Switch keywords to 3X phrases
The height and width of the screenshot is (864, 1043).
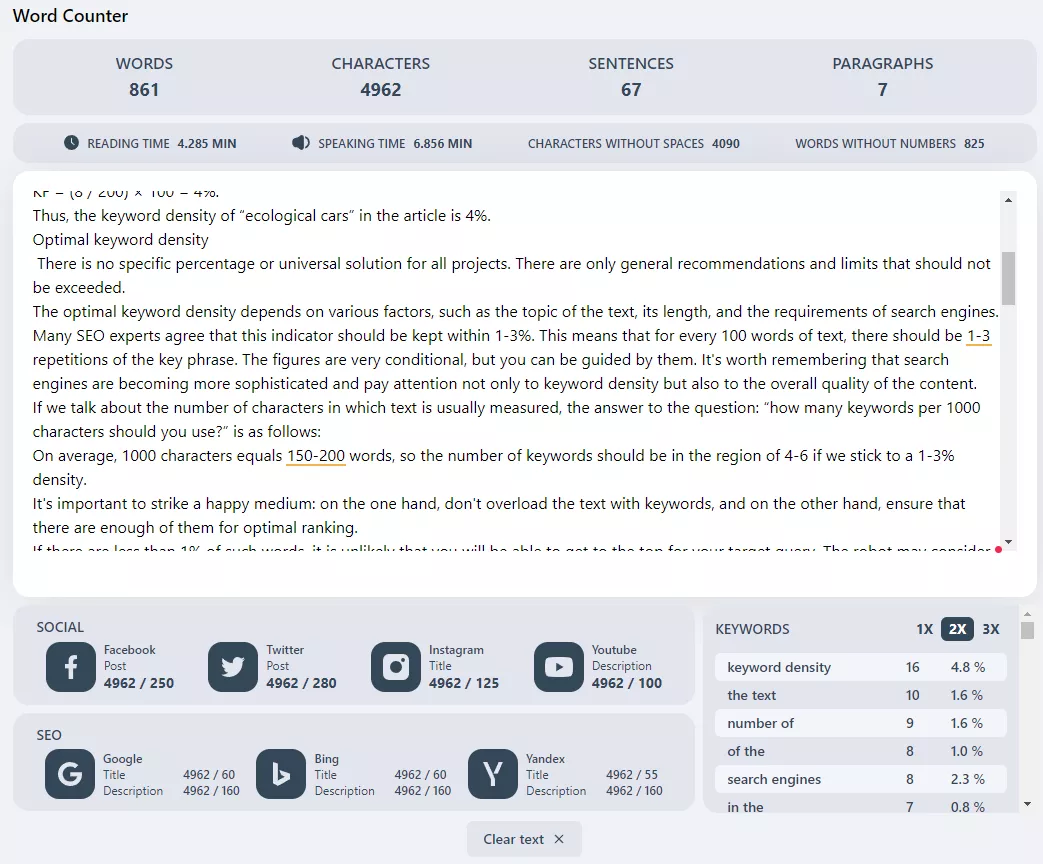point(990,629)
